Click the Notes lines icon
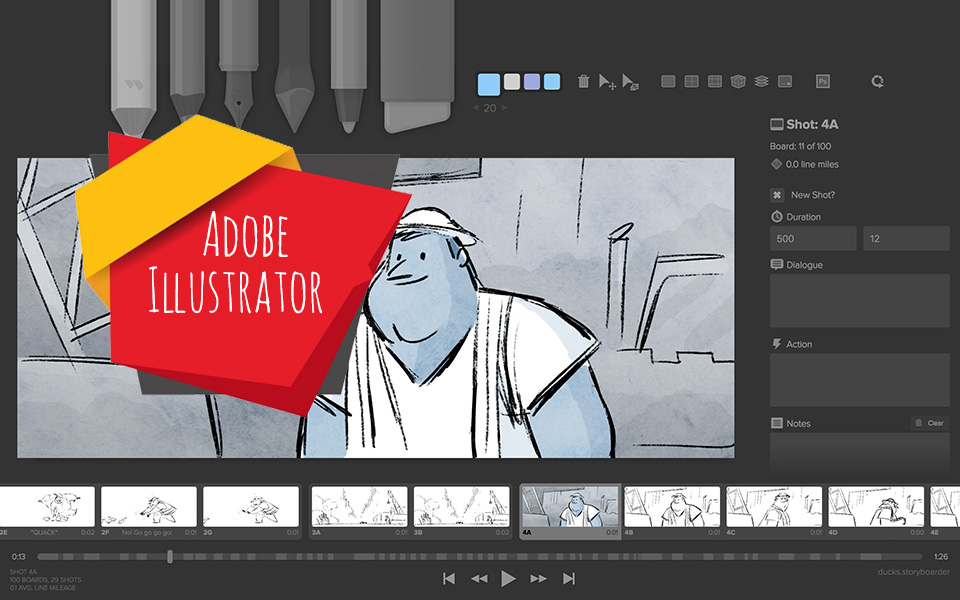Screen dimensions: 960x600 coord(776,423)
